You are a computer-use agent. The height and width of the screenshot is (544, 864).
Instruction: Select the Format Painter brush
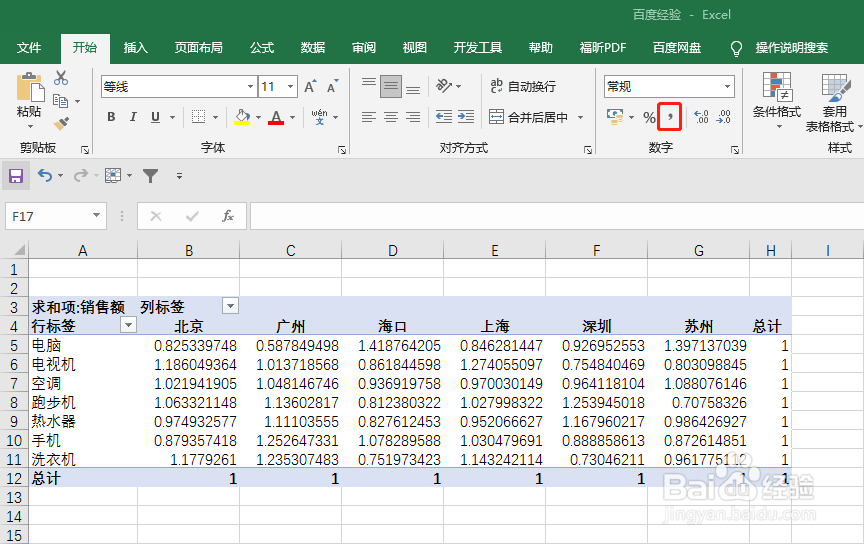[x=61, y=123]
